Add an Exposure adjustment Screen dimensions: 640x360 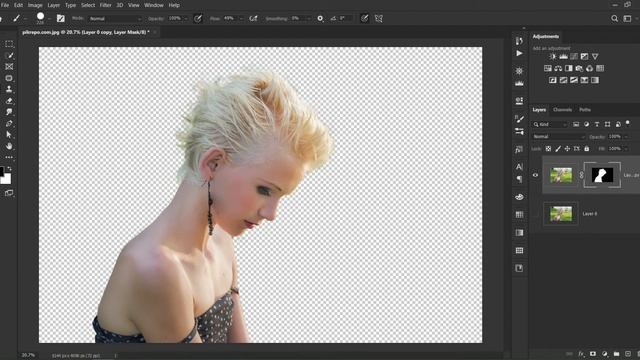(584, 56)
